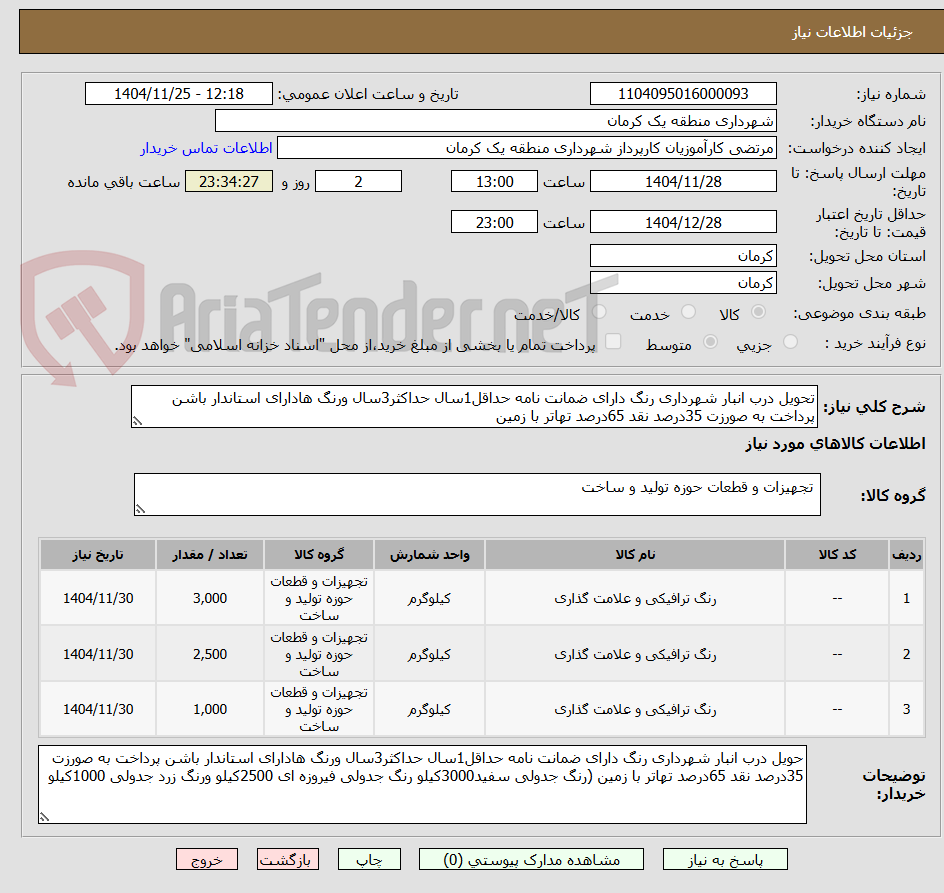
Task: Click the خروج exit button
Action: [206, 859]
